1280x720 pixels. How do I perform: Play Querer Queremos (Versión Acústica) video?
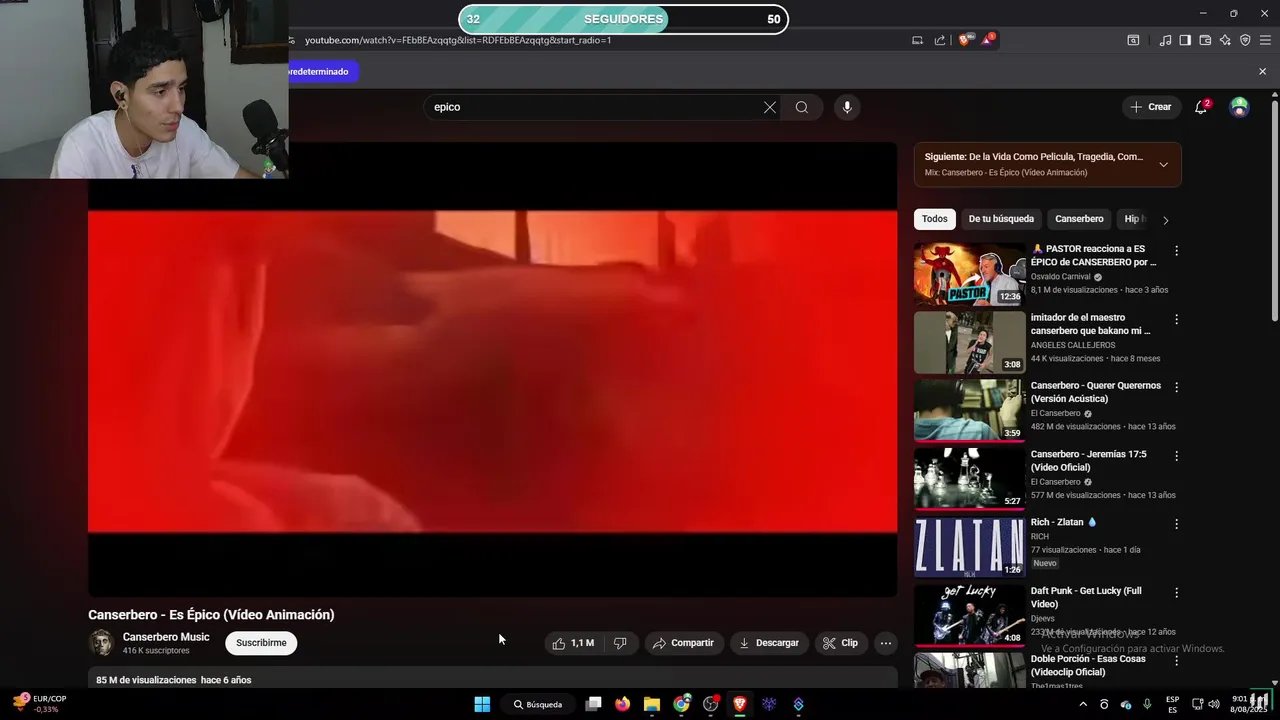tap(969, 410)
